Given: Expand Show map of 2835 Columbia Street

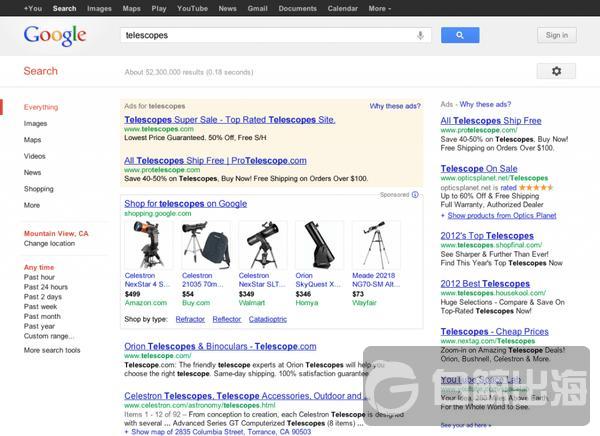Looking at the screenshot, I should point(221,432).
